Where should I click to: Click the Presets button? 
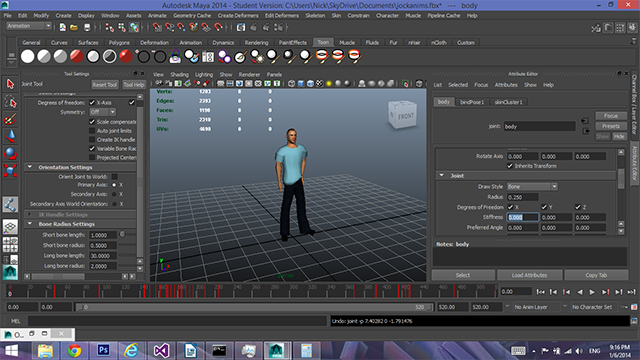click(x=611, y=126)
